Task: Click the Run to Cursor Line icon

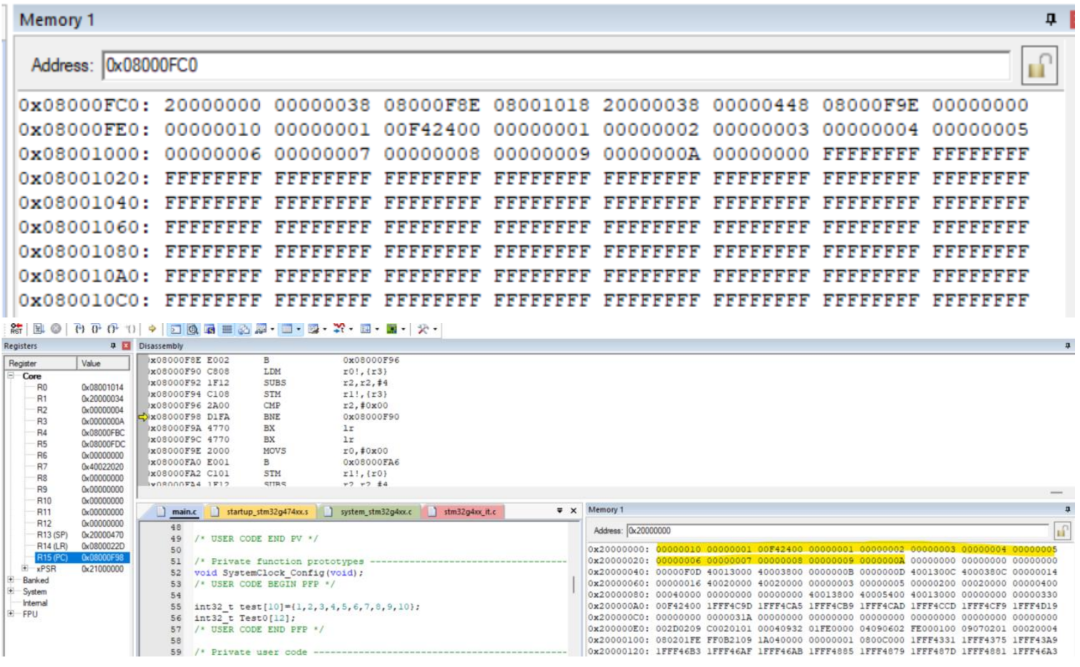Action: (x=131, y=329)
